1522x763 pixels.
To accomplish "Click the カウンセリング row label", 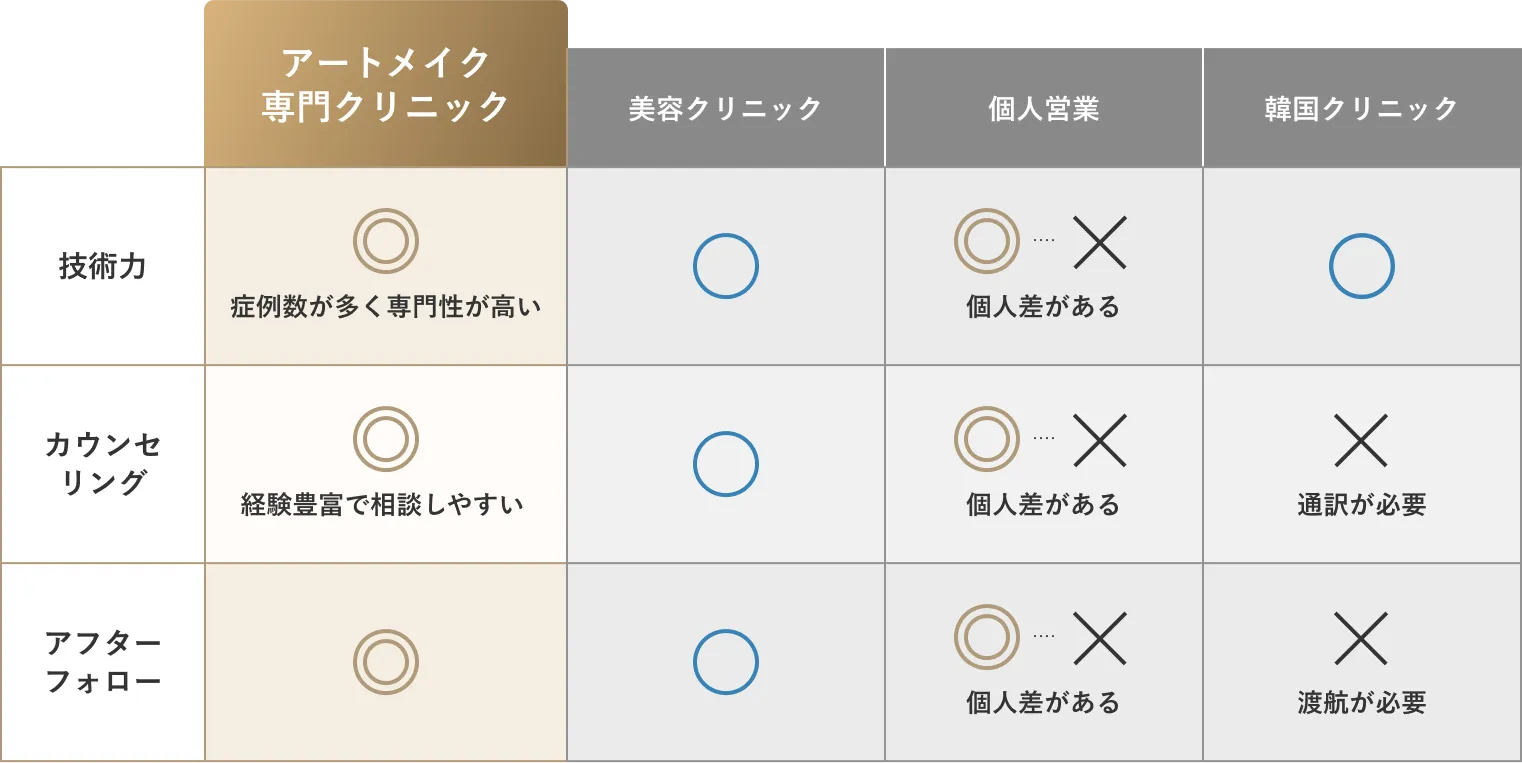I will [103, 464].
